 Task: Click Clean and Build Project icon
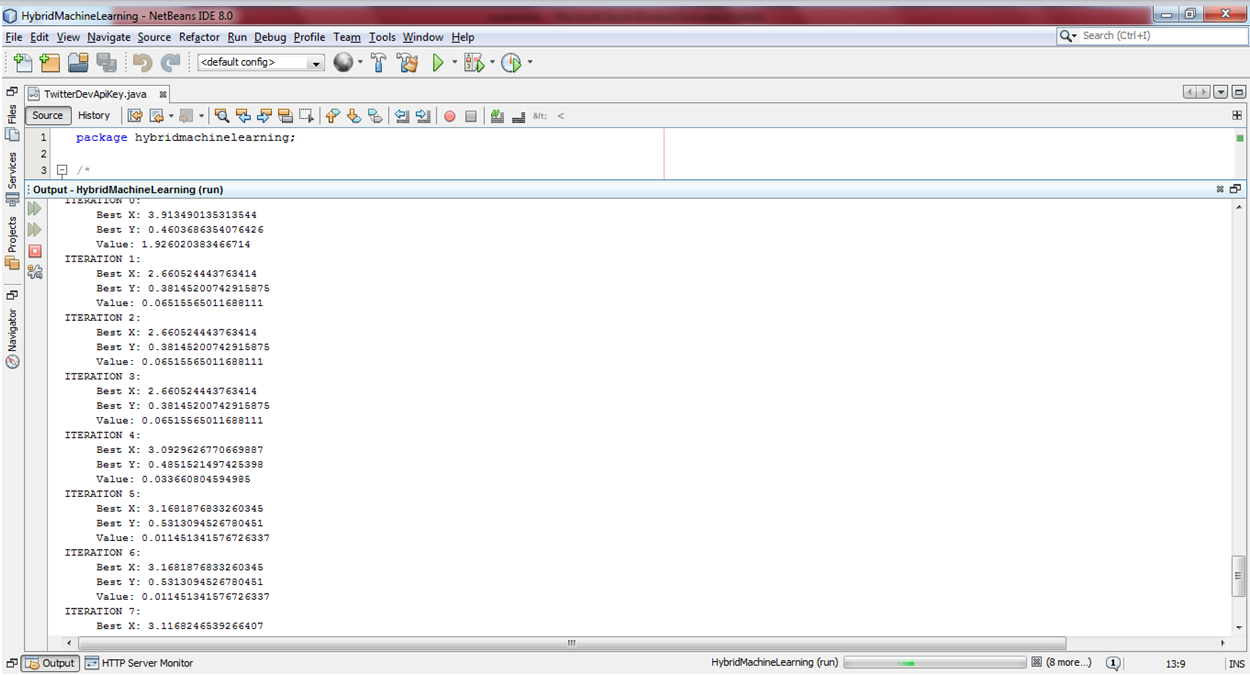click(407, 63)
